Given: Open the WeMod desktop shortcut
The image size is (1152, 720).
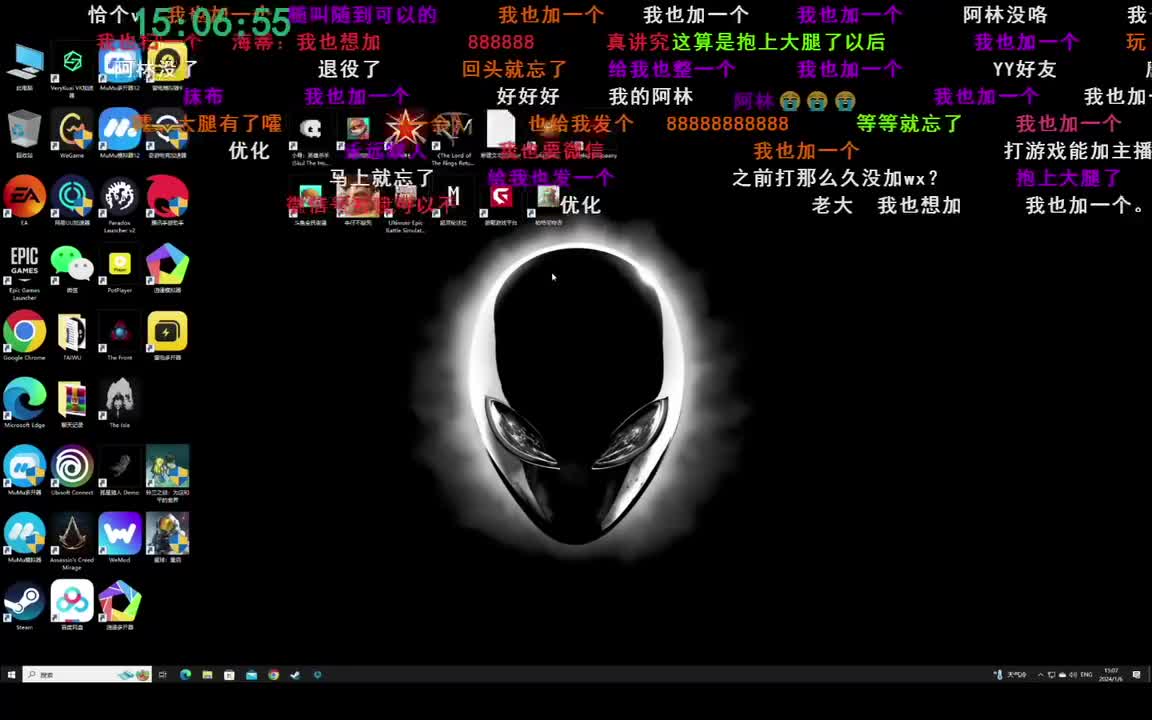Looking at the screenshot, I should [x=120, y=538].
